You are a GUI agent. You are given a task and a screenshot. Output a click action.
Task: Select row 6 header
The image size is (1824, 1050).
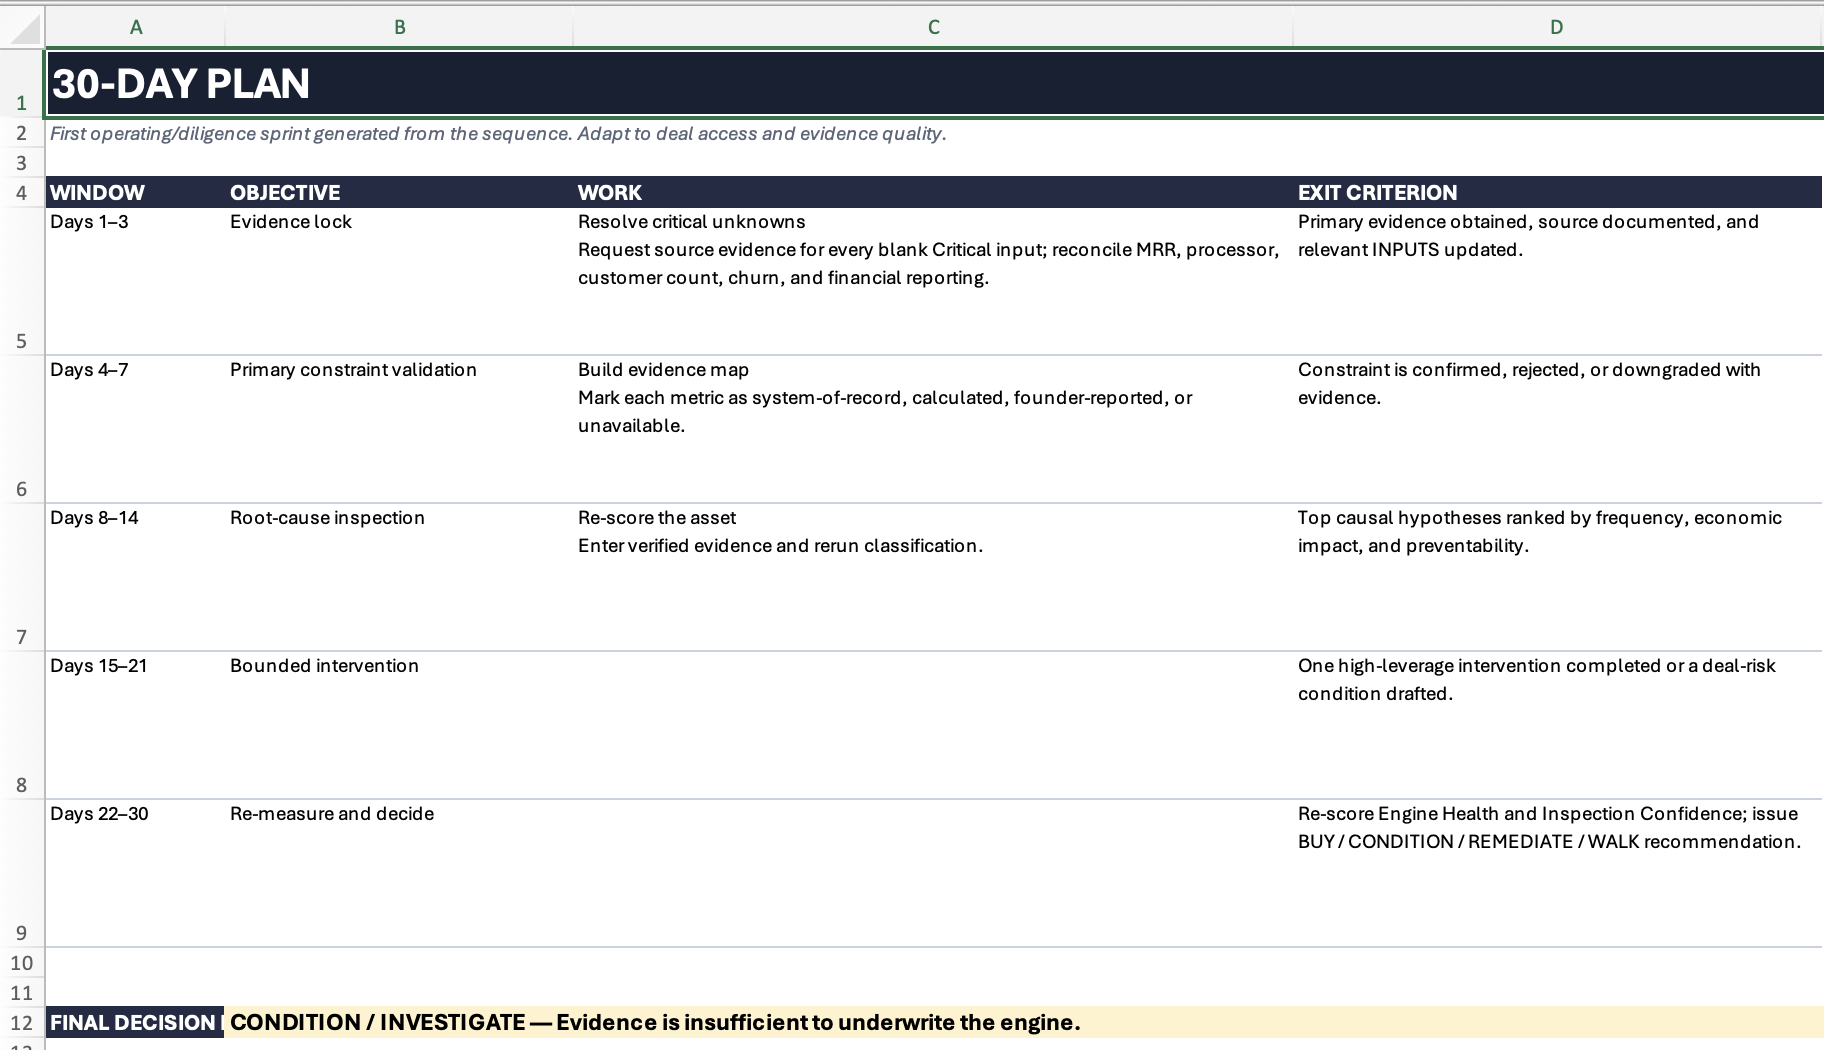(x=22, y=429)
